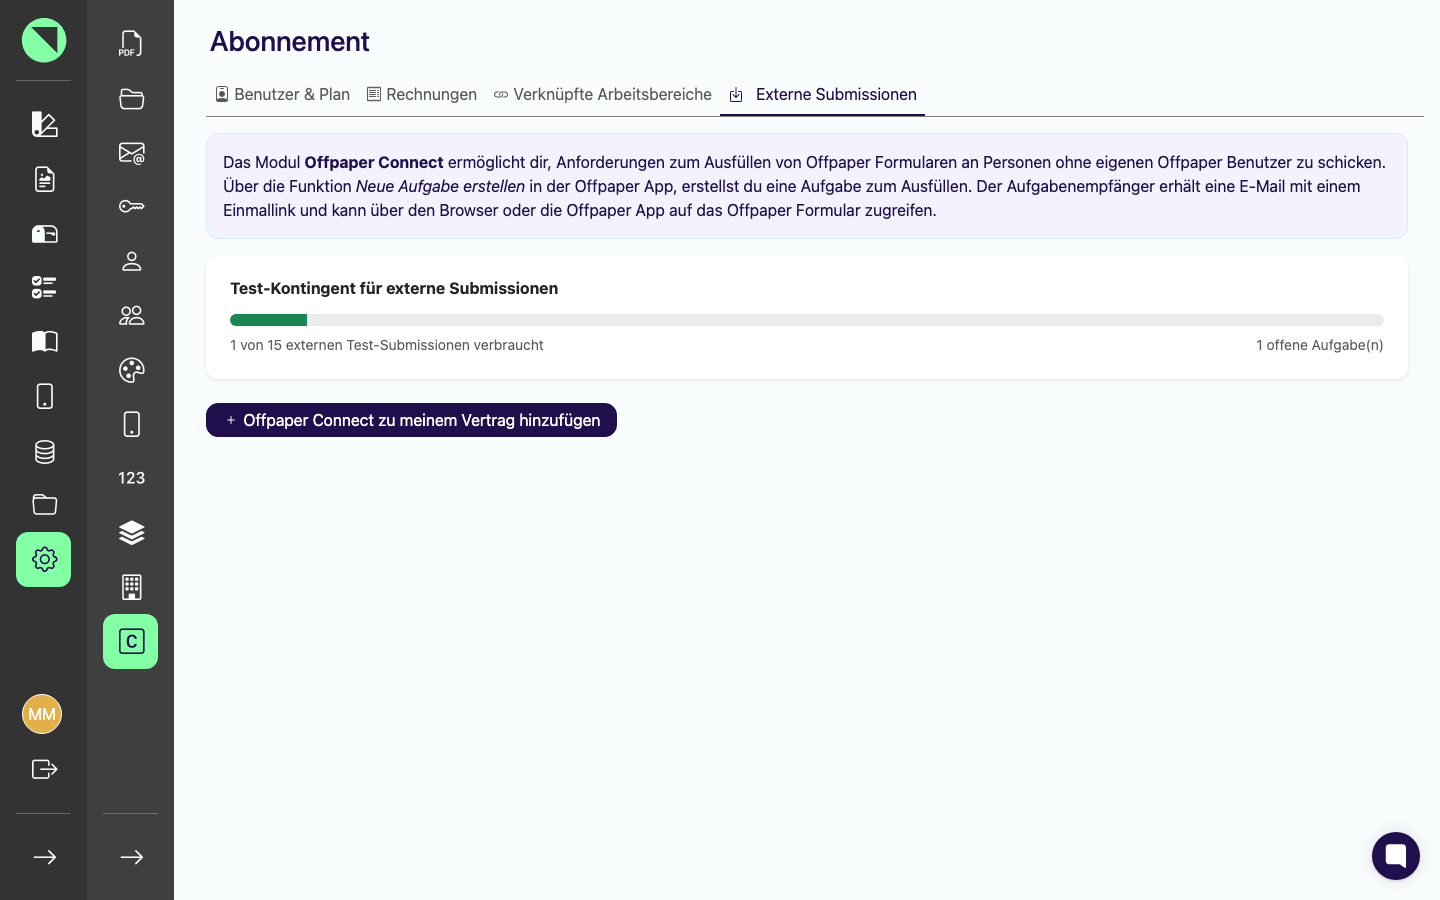Image resolution: width=1440 pixels, height=900 pixels.
Task: Switch to Rechnungen tab
Action: click(422, 94)
